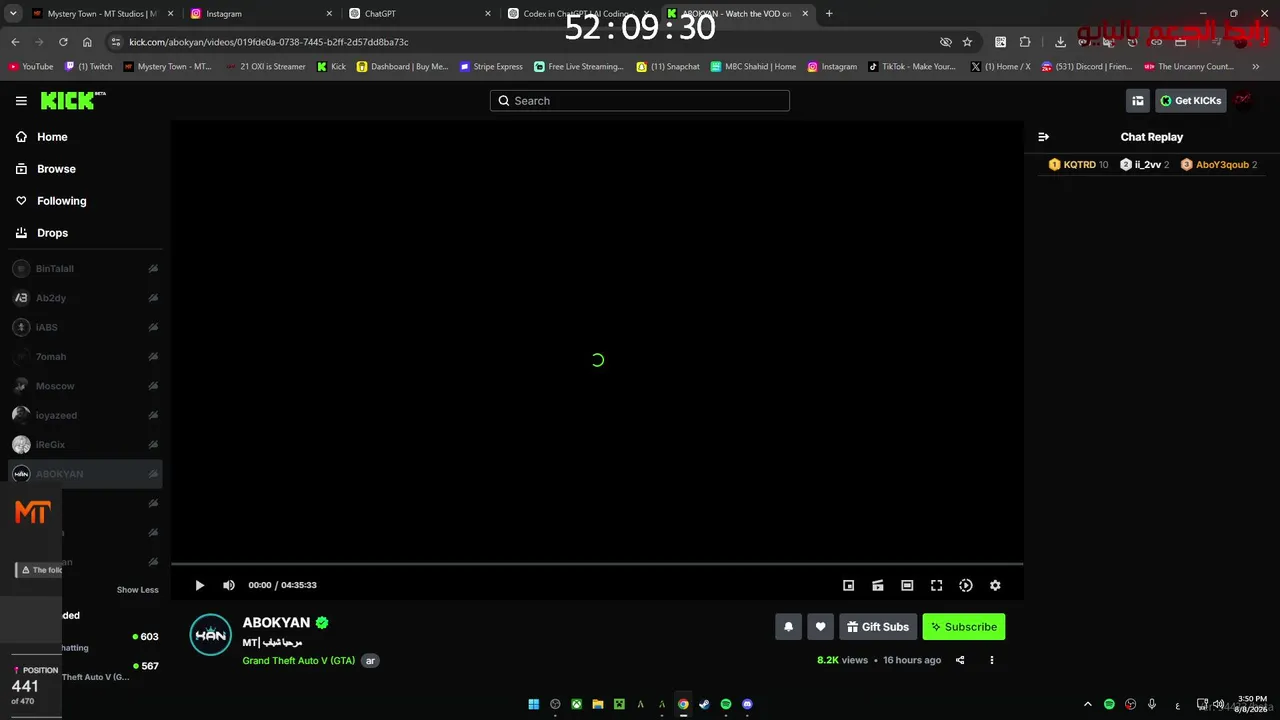The width and height of the screenshot is (1280, 720).
Task: Open the YouTube bookmark
Action: pyautogui.click(x=31, y=67)
